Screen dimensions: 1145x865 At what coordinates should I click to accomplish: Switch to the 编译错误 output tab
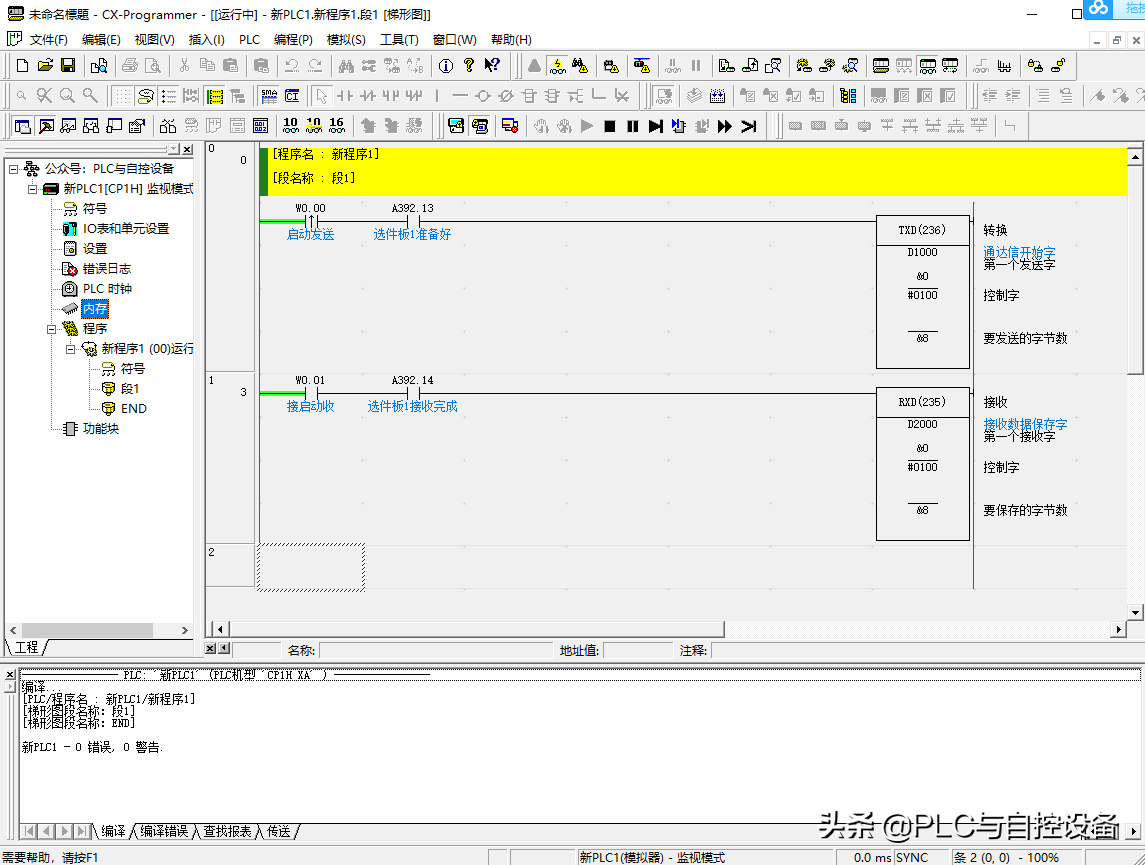tap(164, 831)
